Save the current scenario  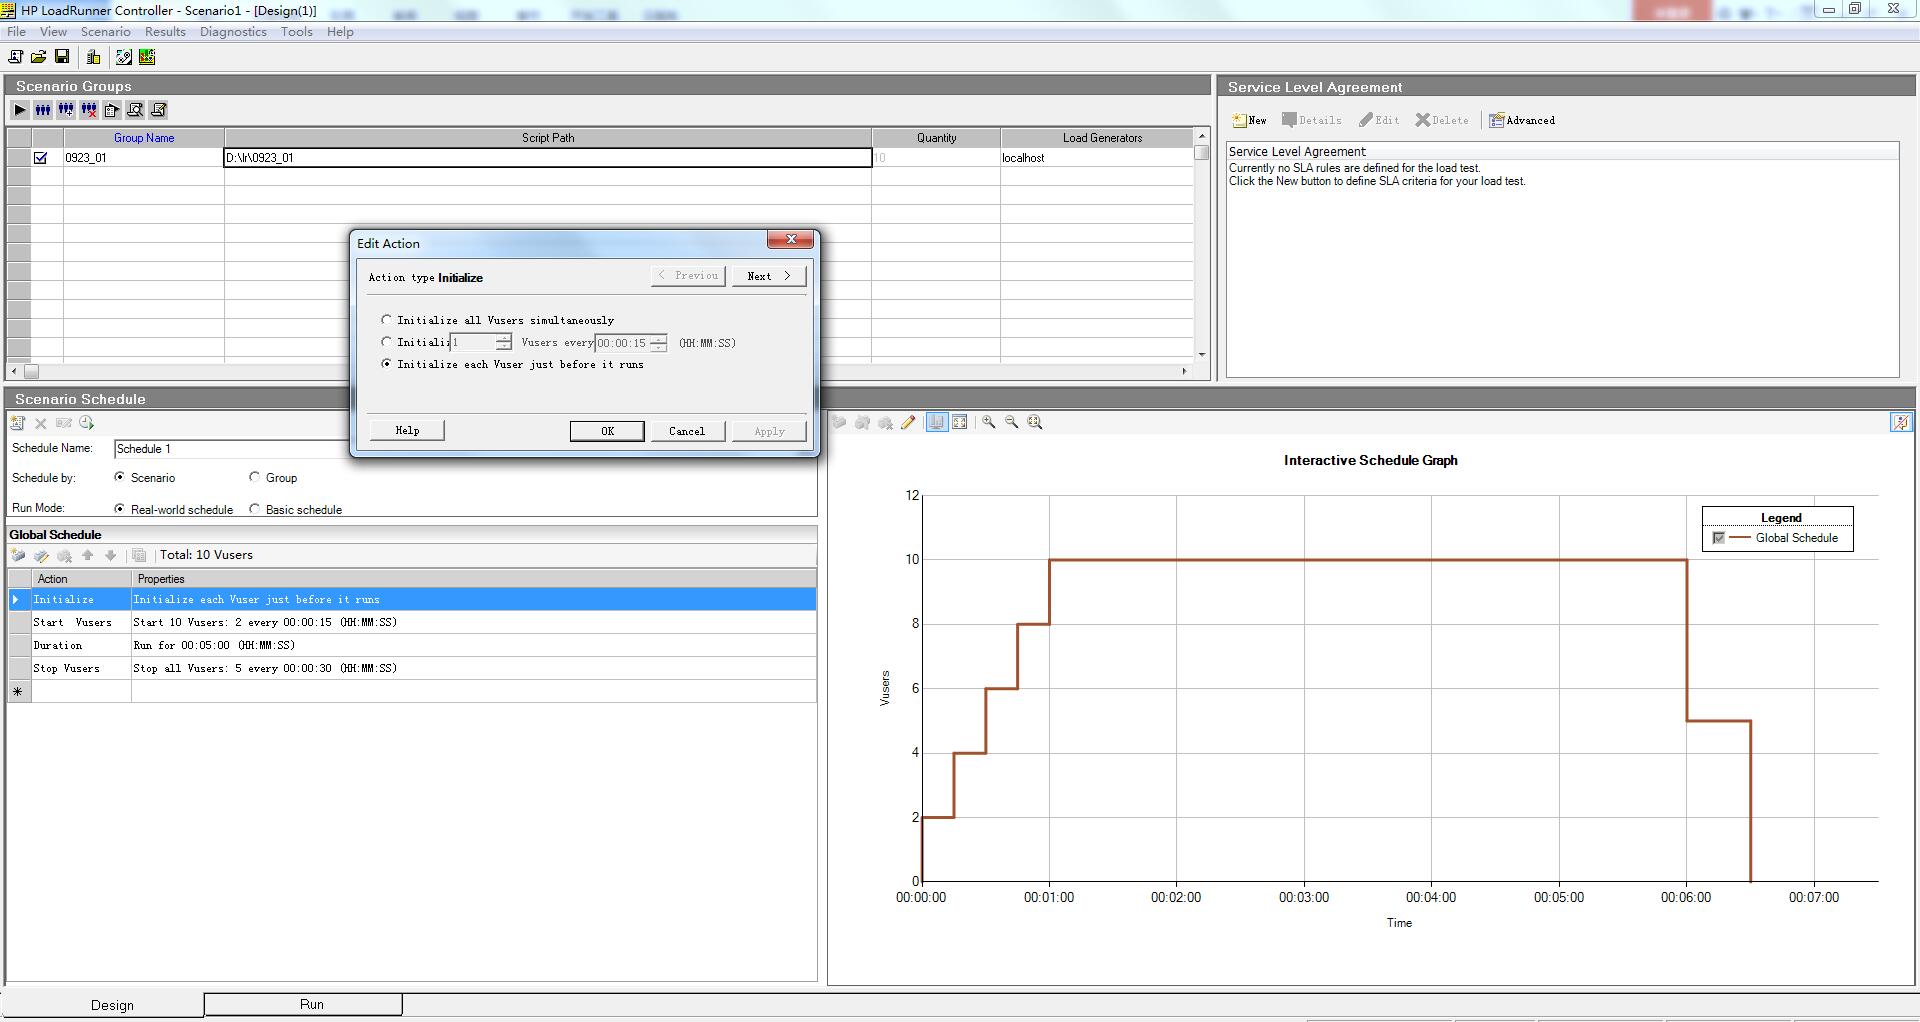tap(62, 57)
